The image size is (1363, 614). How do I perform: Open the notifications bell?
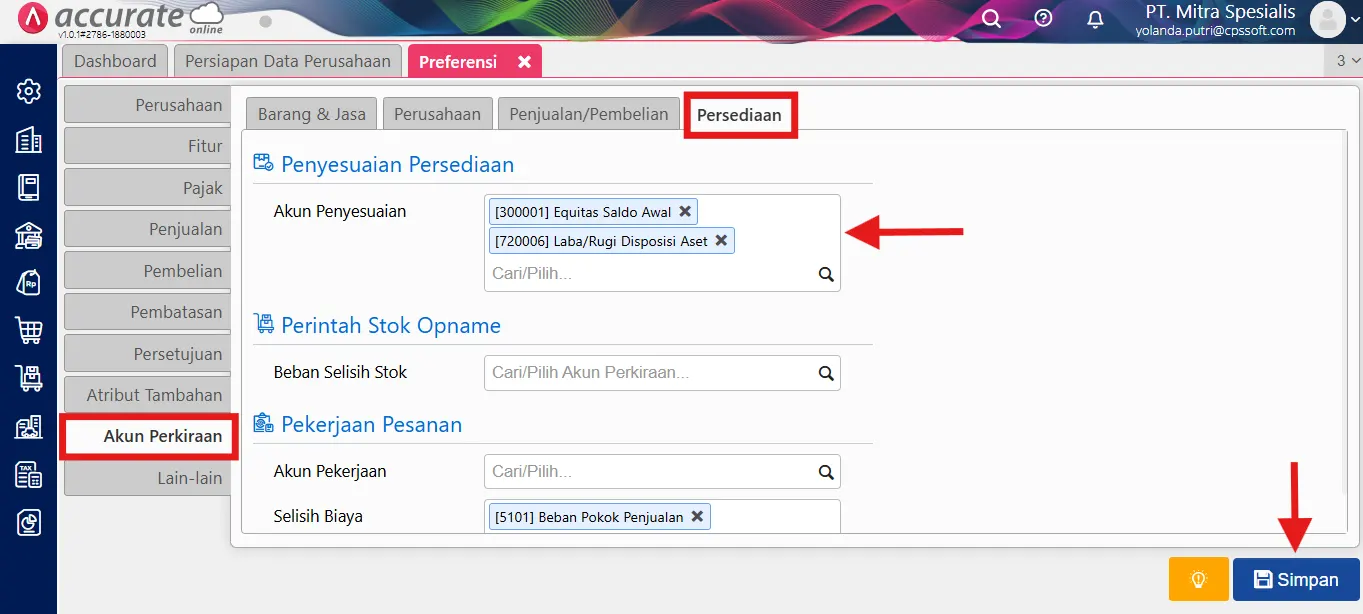(1096, 19)
